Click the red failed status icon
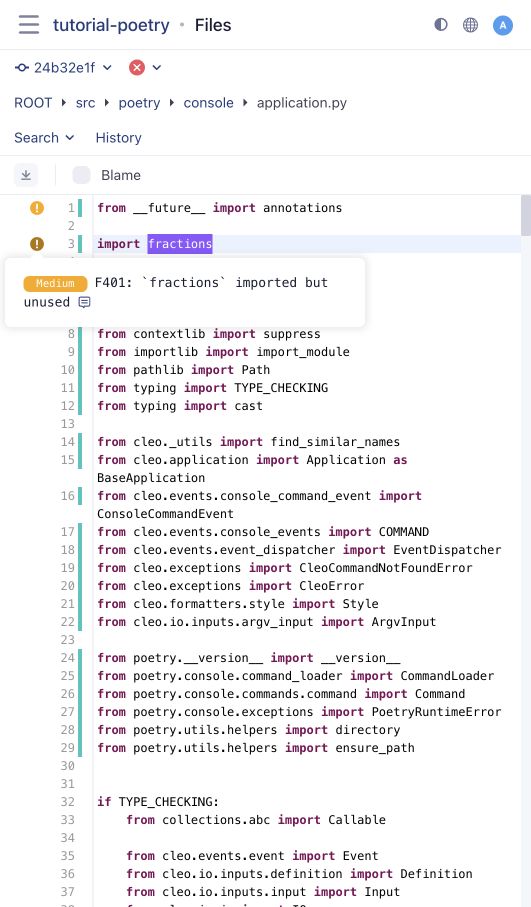 (x=137, y=68)
